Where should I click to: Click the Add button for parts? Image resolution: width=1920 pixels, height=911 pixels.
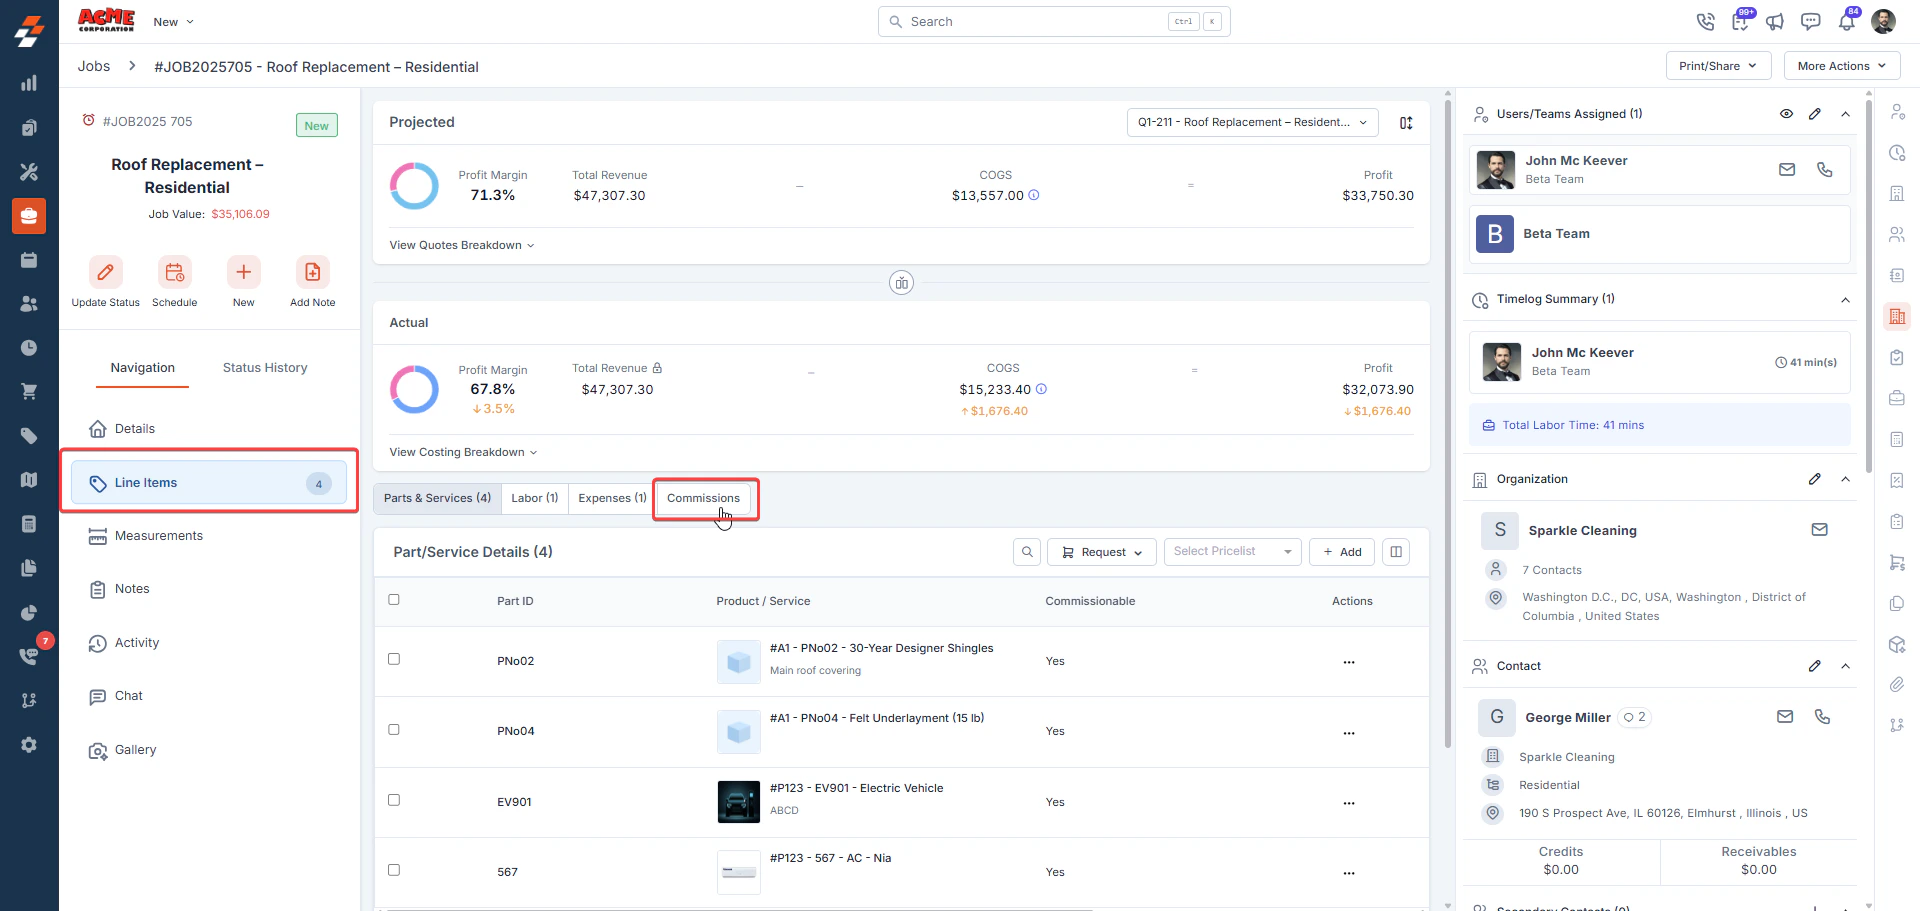pos(1342,552)
